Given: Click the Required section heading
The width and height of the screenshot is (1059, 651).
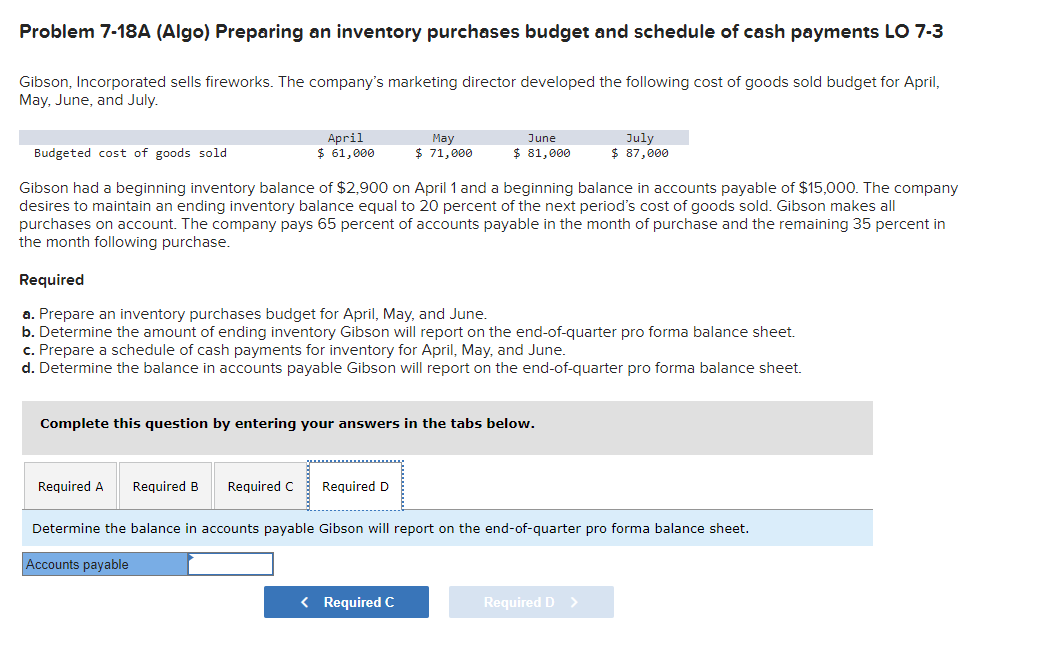Looking at the screenshot, I should (49, 279).
